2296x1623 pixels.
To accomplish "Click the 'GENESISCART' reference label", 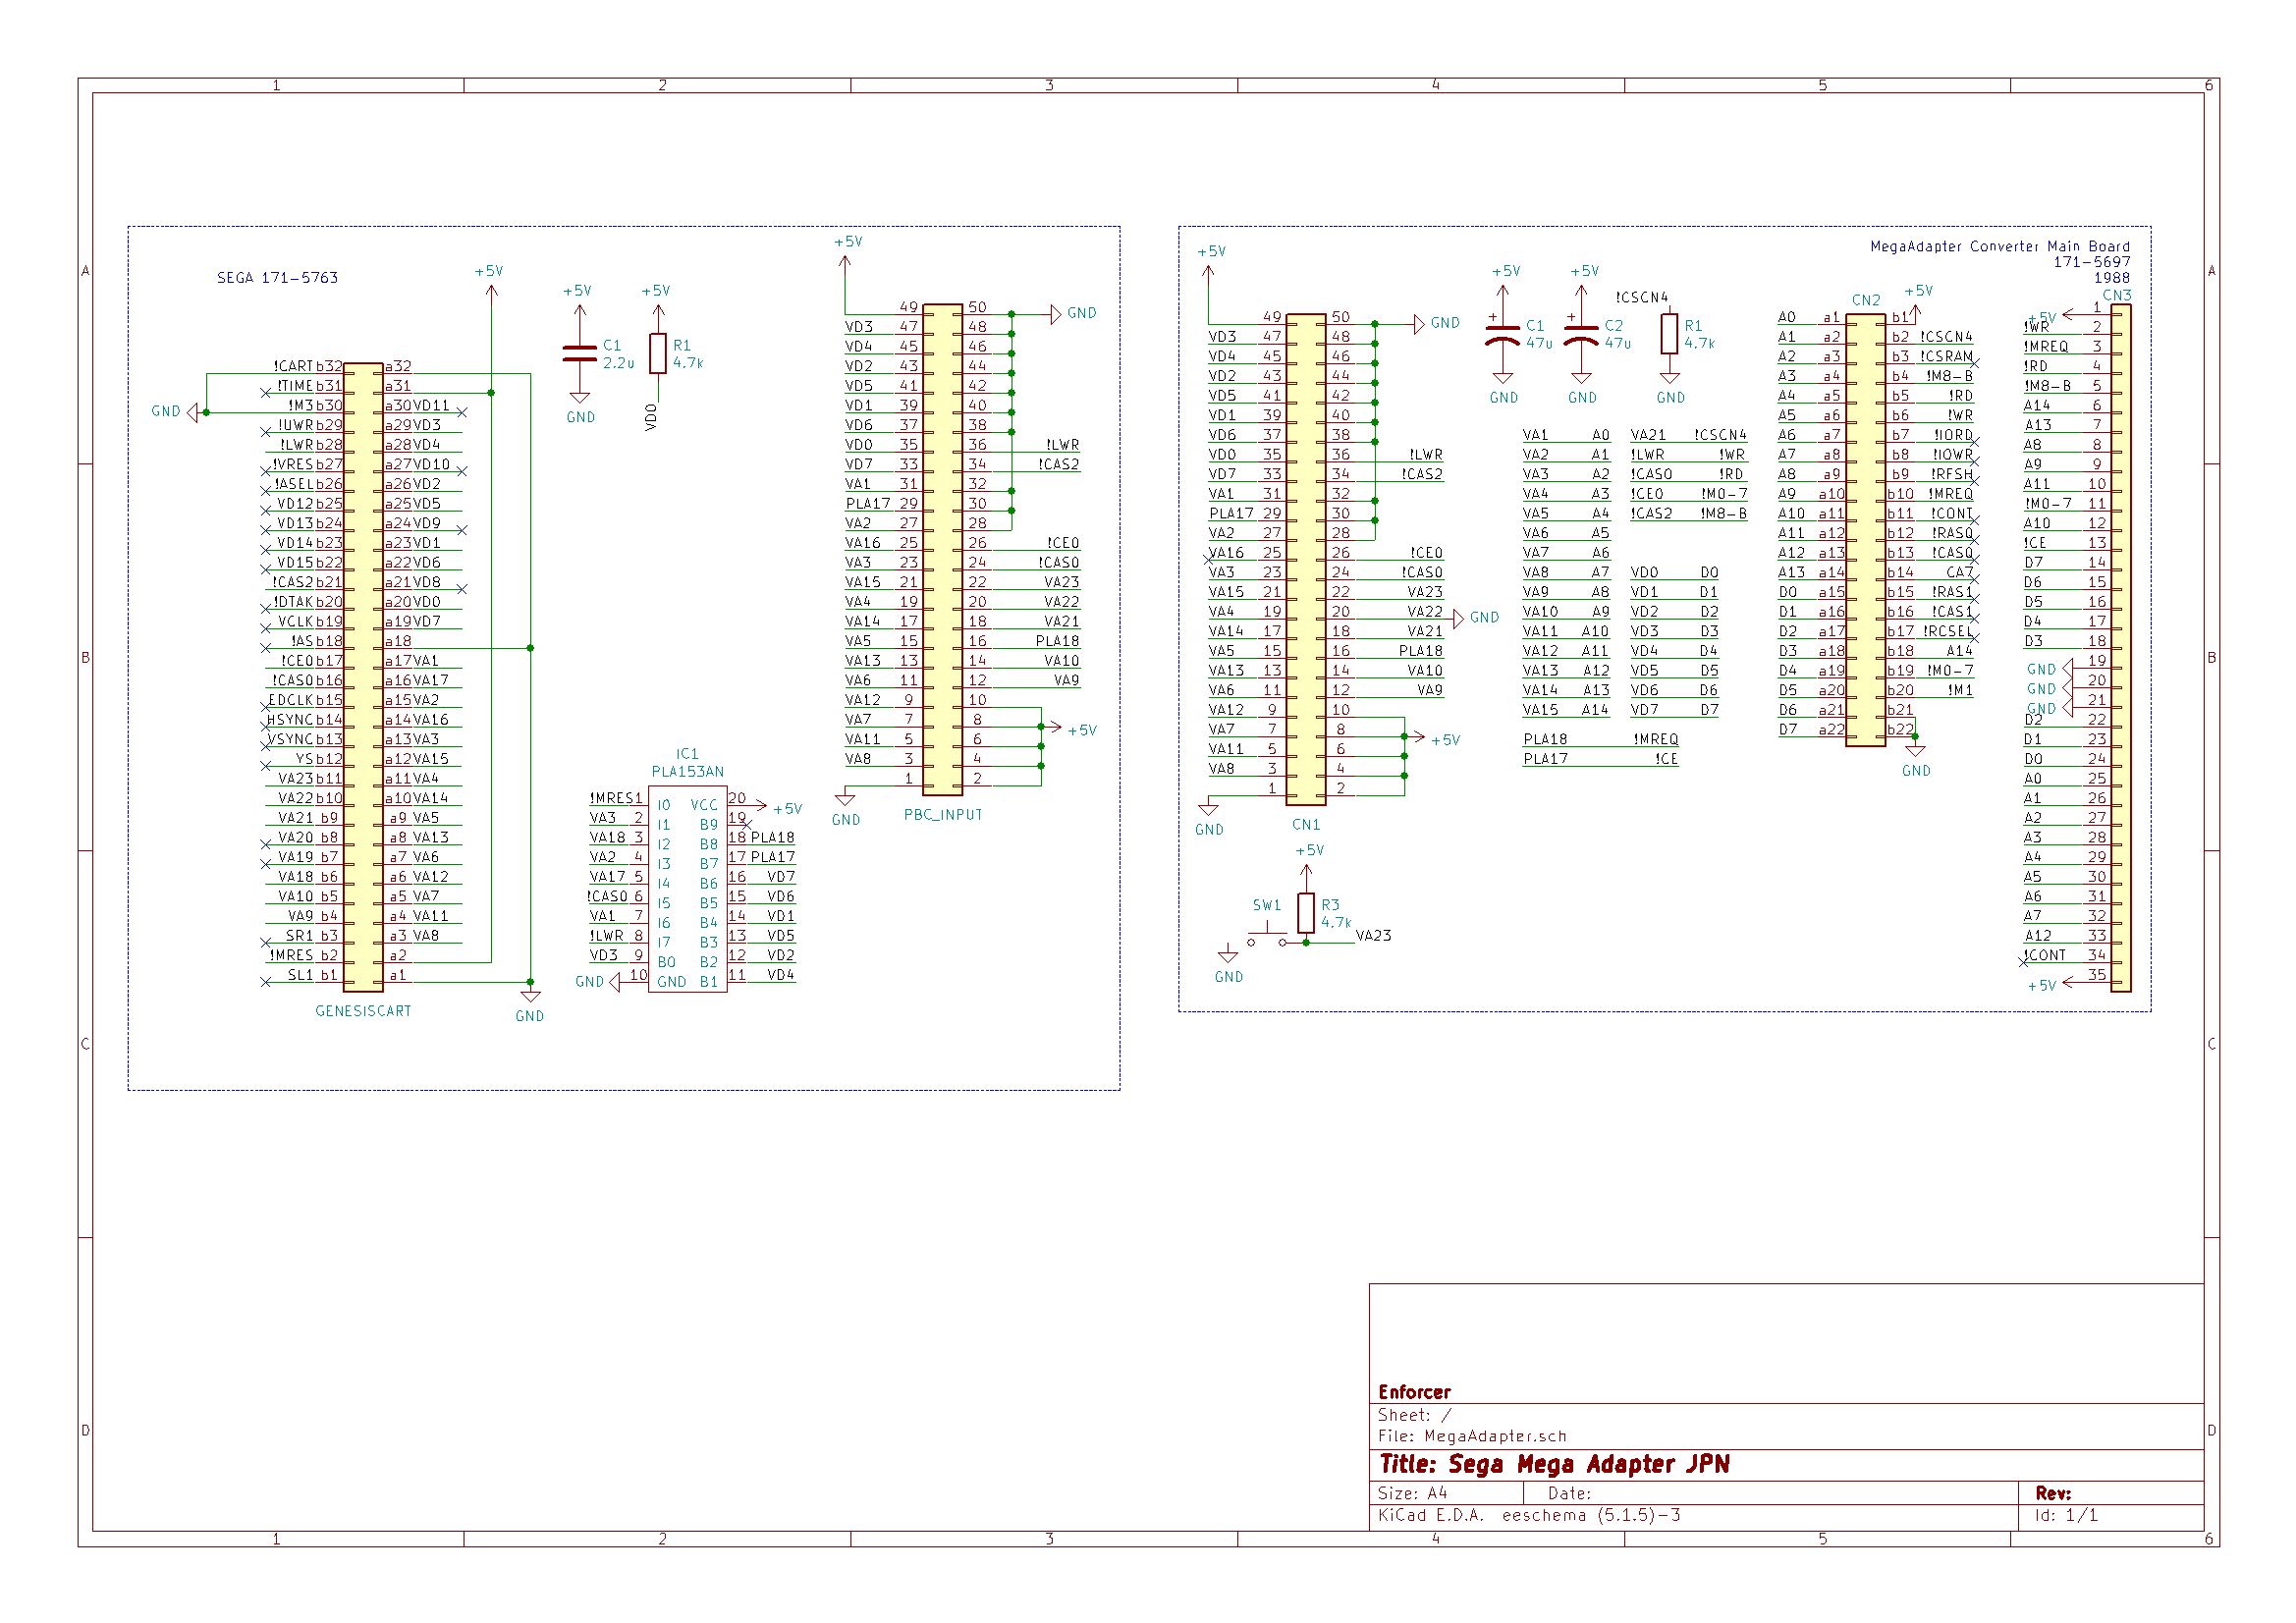I will pos(363,1012).
